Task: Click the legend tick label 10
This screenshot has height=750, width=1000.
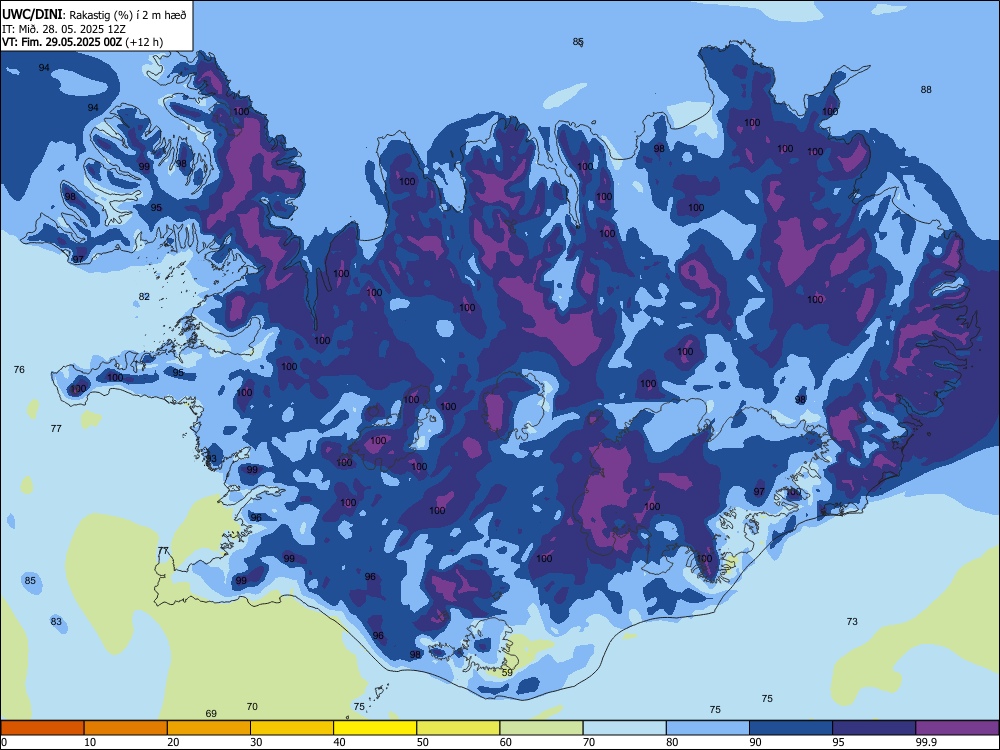Action: click(90, 742)
